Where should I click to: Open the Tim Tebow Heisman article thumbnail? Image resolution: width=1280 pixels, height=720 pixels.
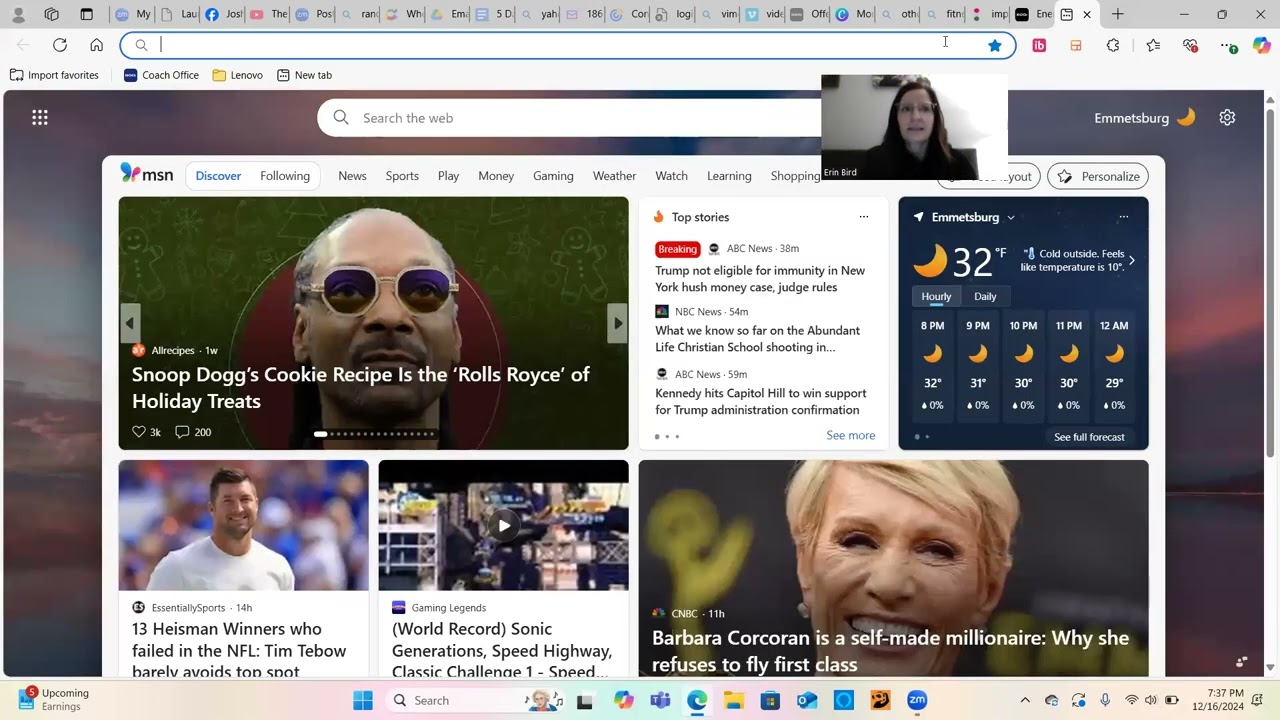tap(244, 525)
